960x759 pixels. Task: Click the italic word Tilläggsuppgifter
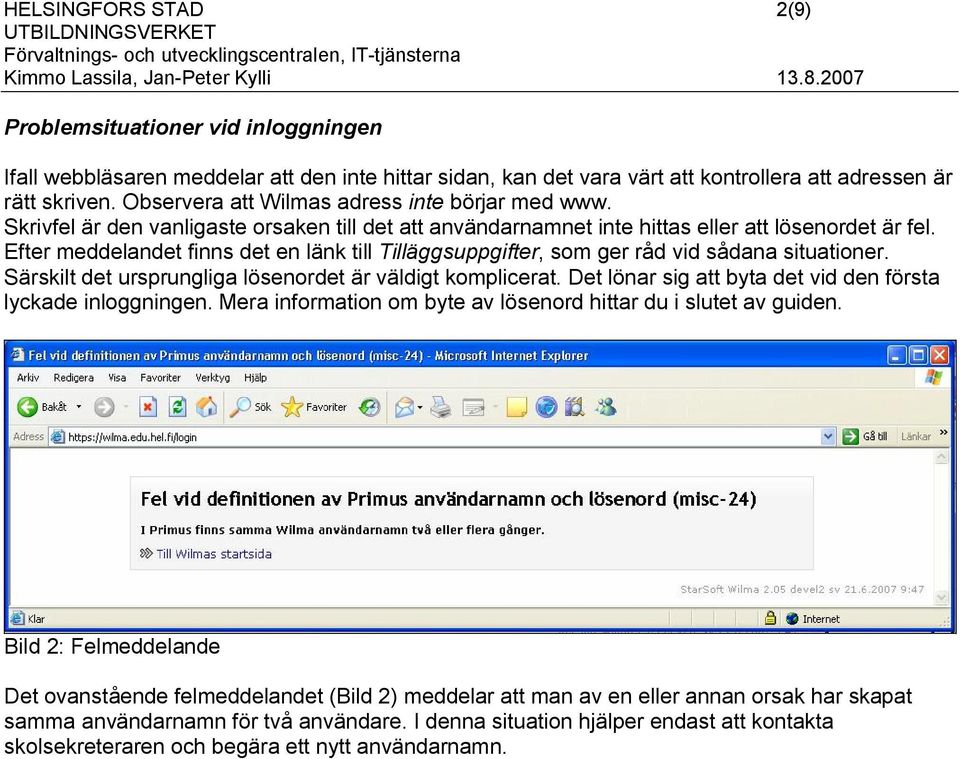click(x=459, y=252)
